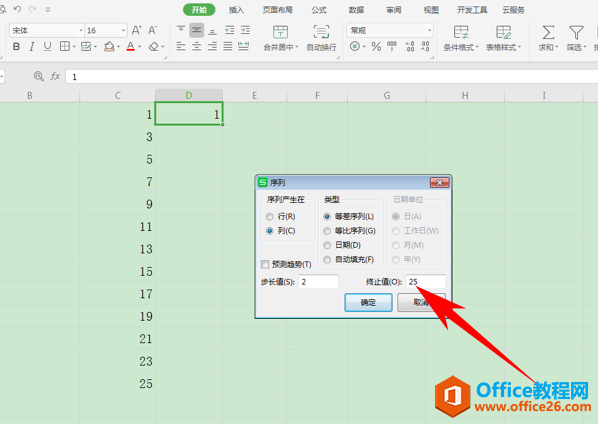The height and width of the screenshot is (424, 598).
Task: Expand the font color dropdown arrow
Action: pos(140,47)
